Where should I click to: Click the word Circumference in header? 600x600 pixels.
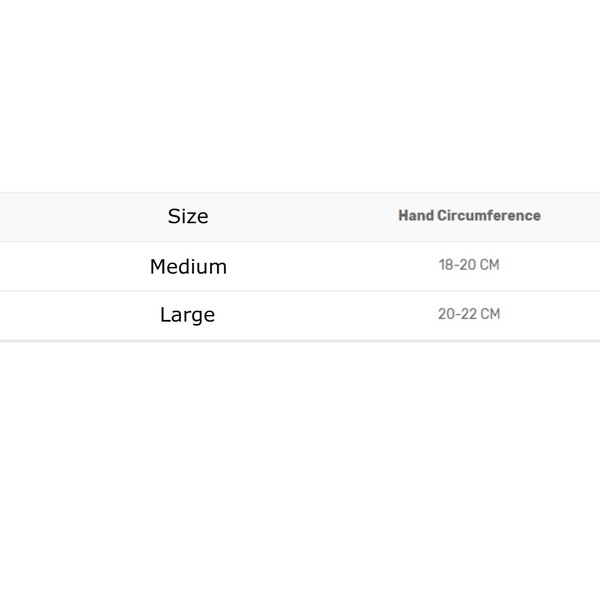tap(489, 215)
